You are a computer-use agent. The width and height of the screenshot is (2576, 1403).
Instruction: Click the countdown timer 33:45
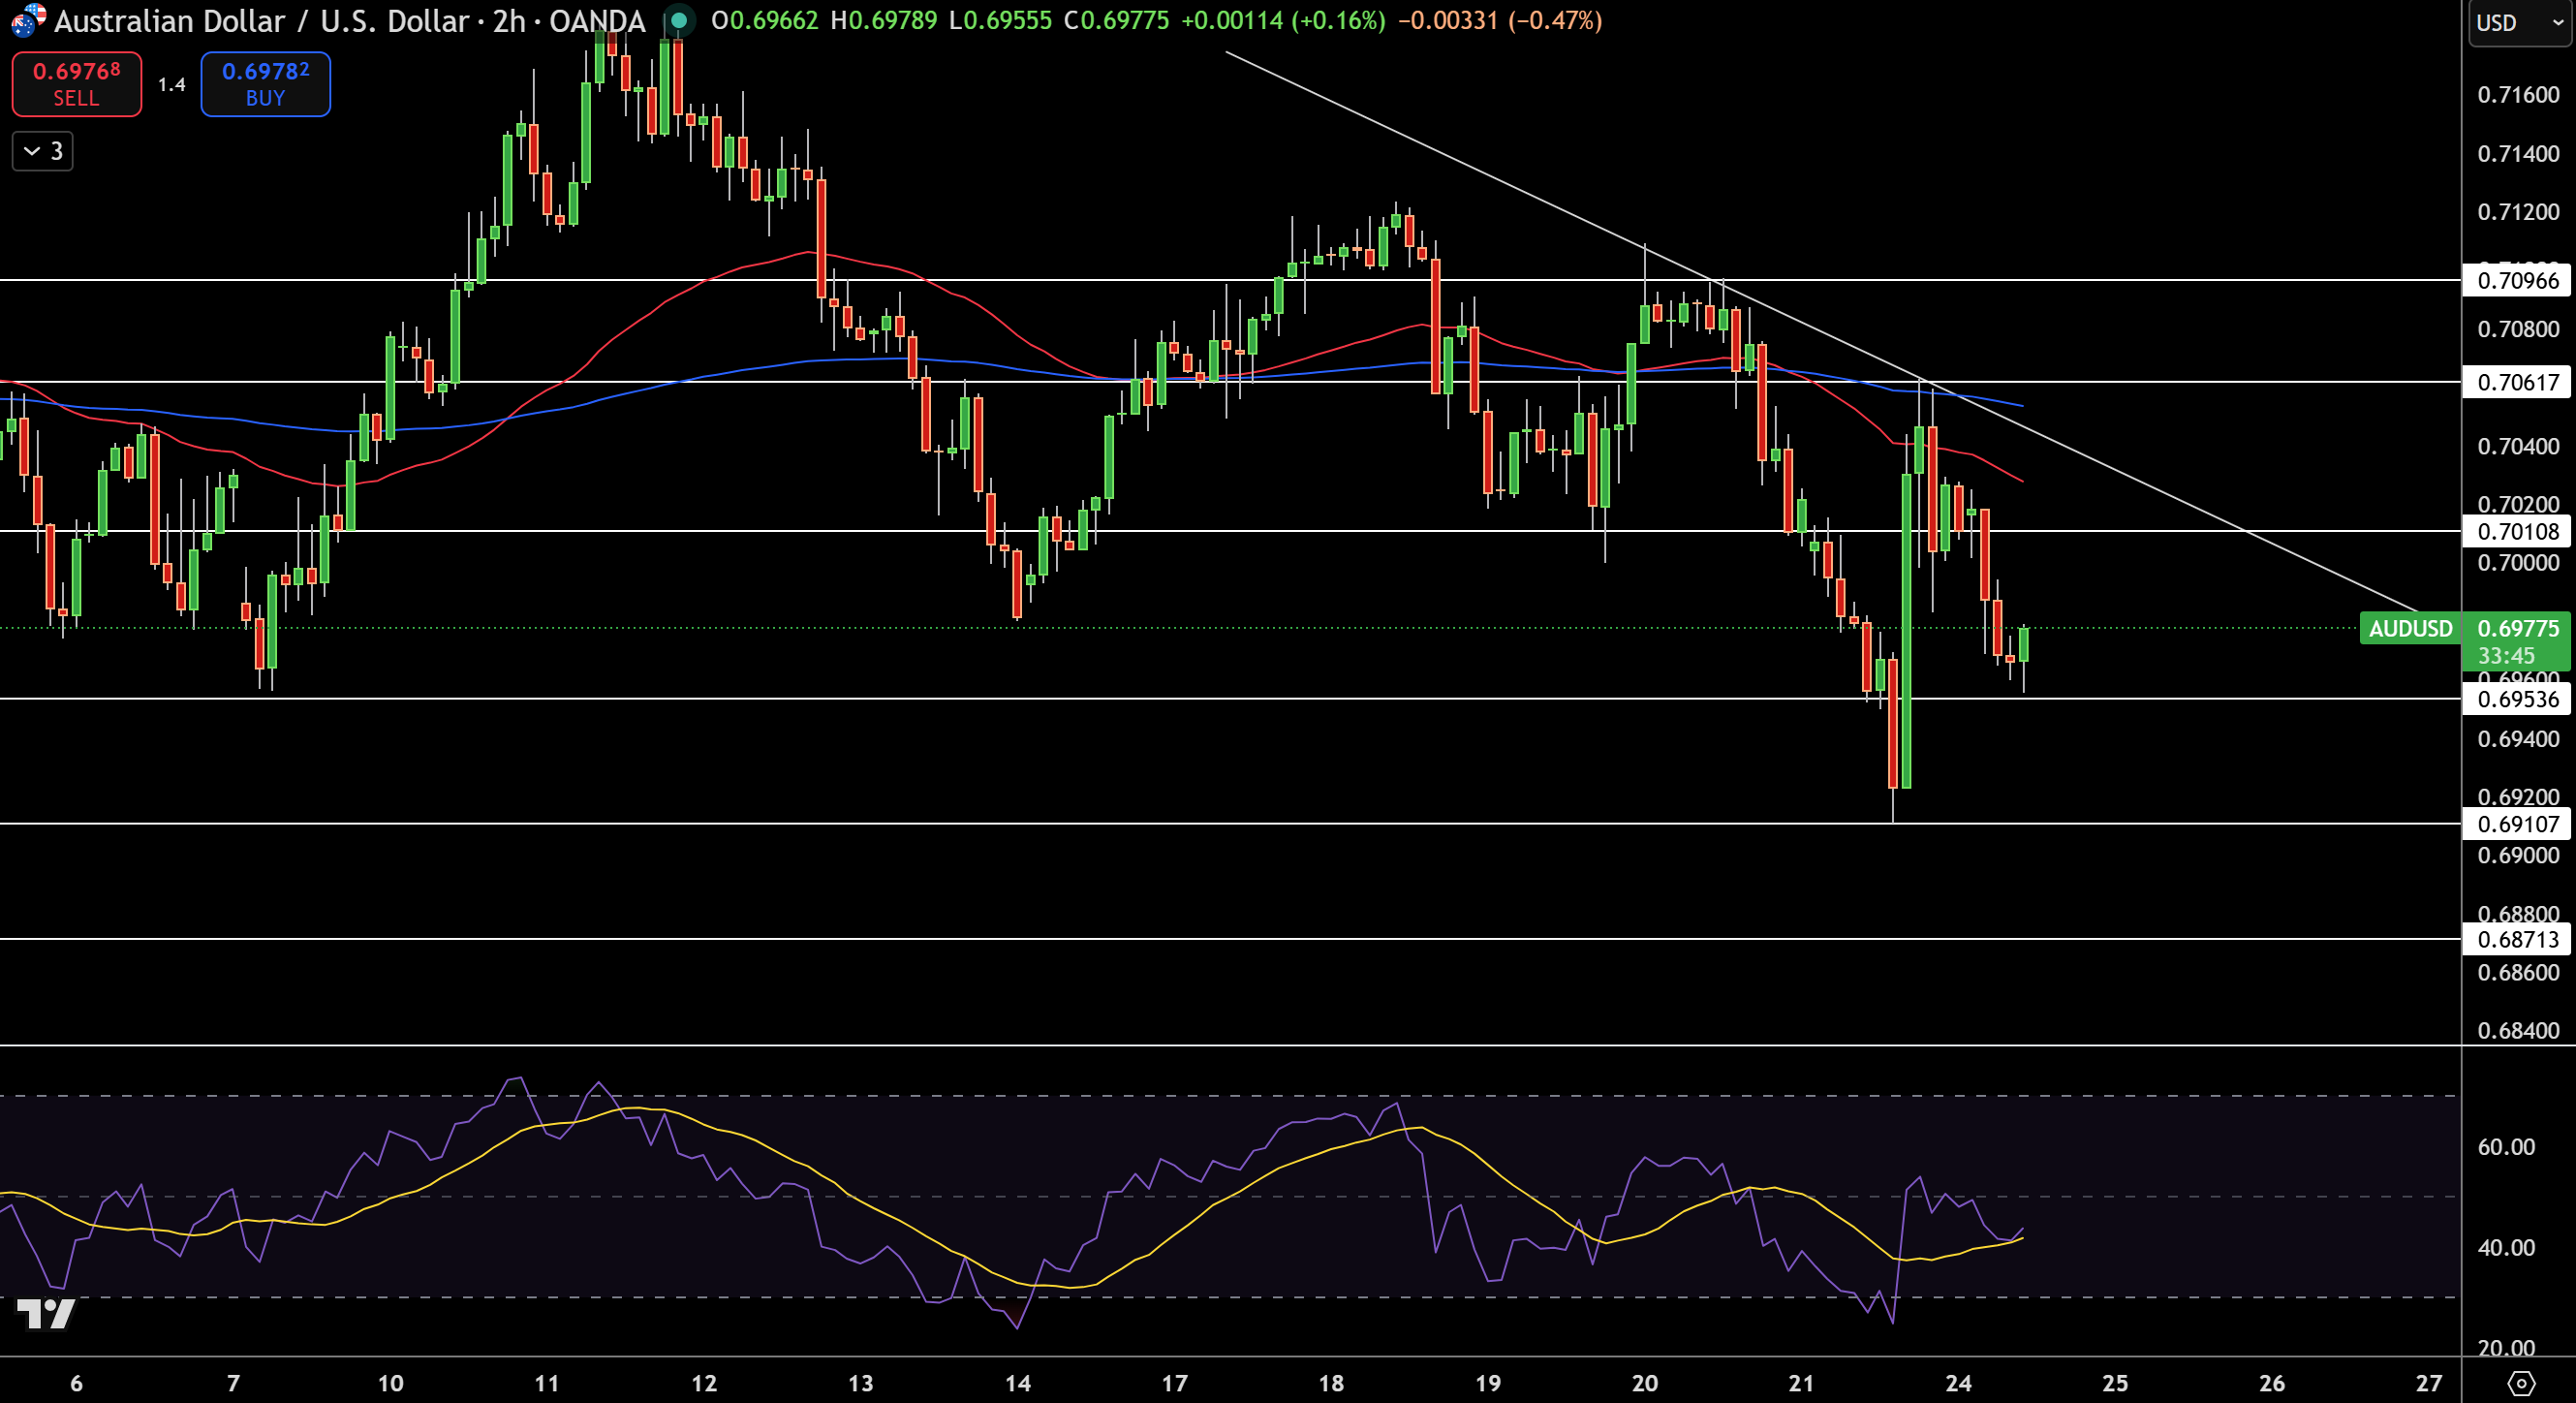click(2506, 656)
